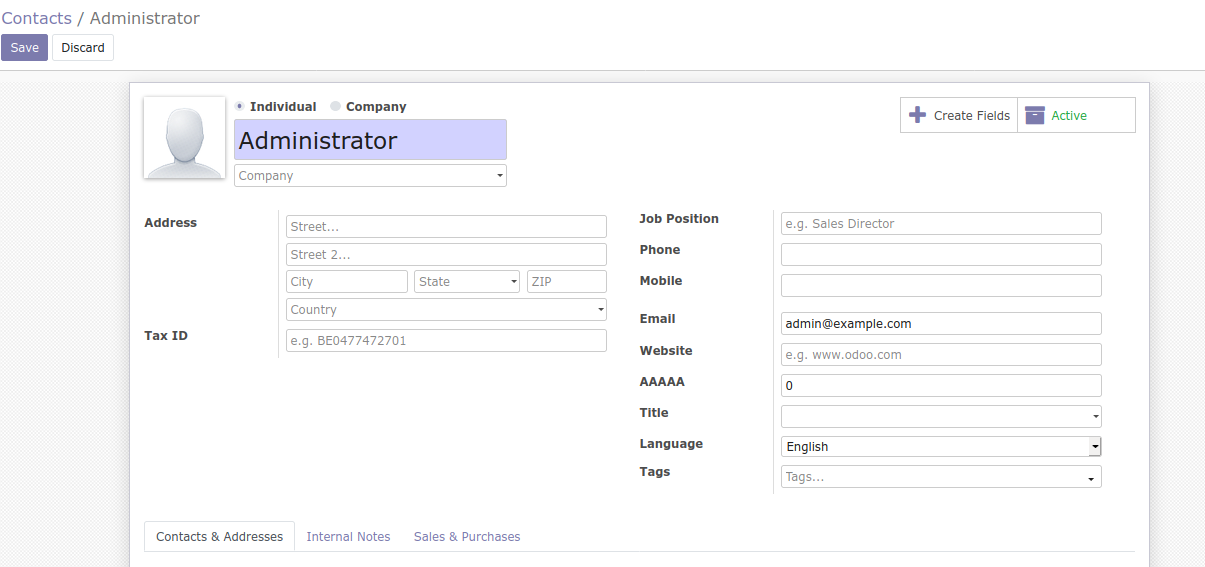
Task: Click the contact avatar placeholder image
Action: click(185, 138)
